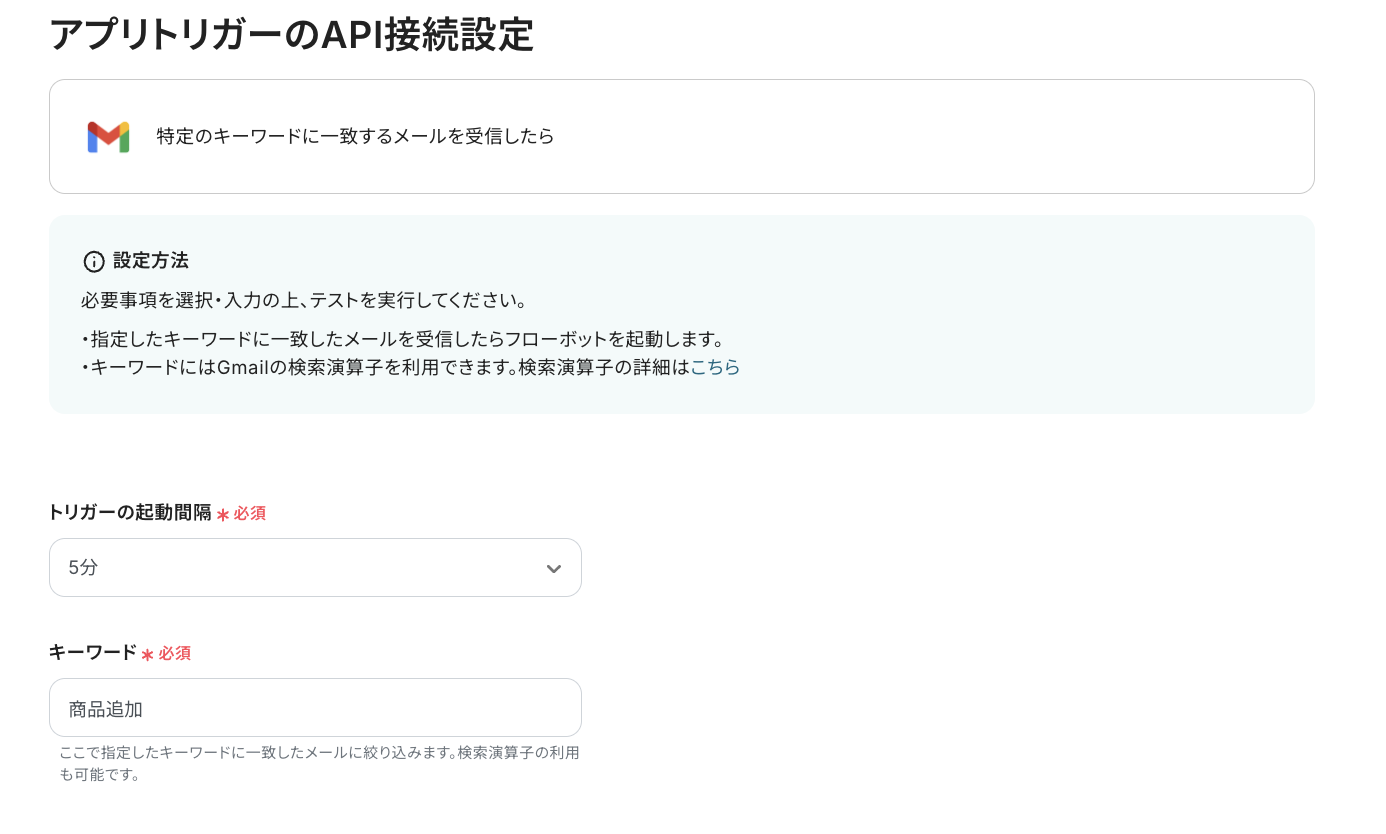Viewport: 1386px width, 834px height.
Task: Click the フローボットを起動します bullet line
Action: pos(402,340)
